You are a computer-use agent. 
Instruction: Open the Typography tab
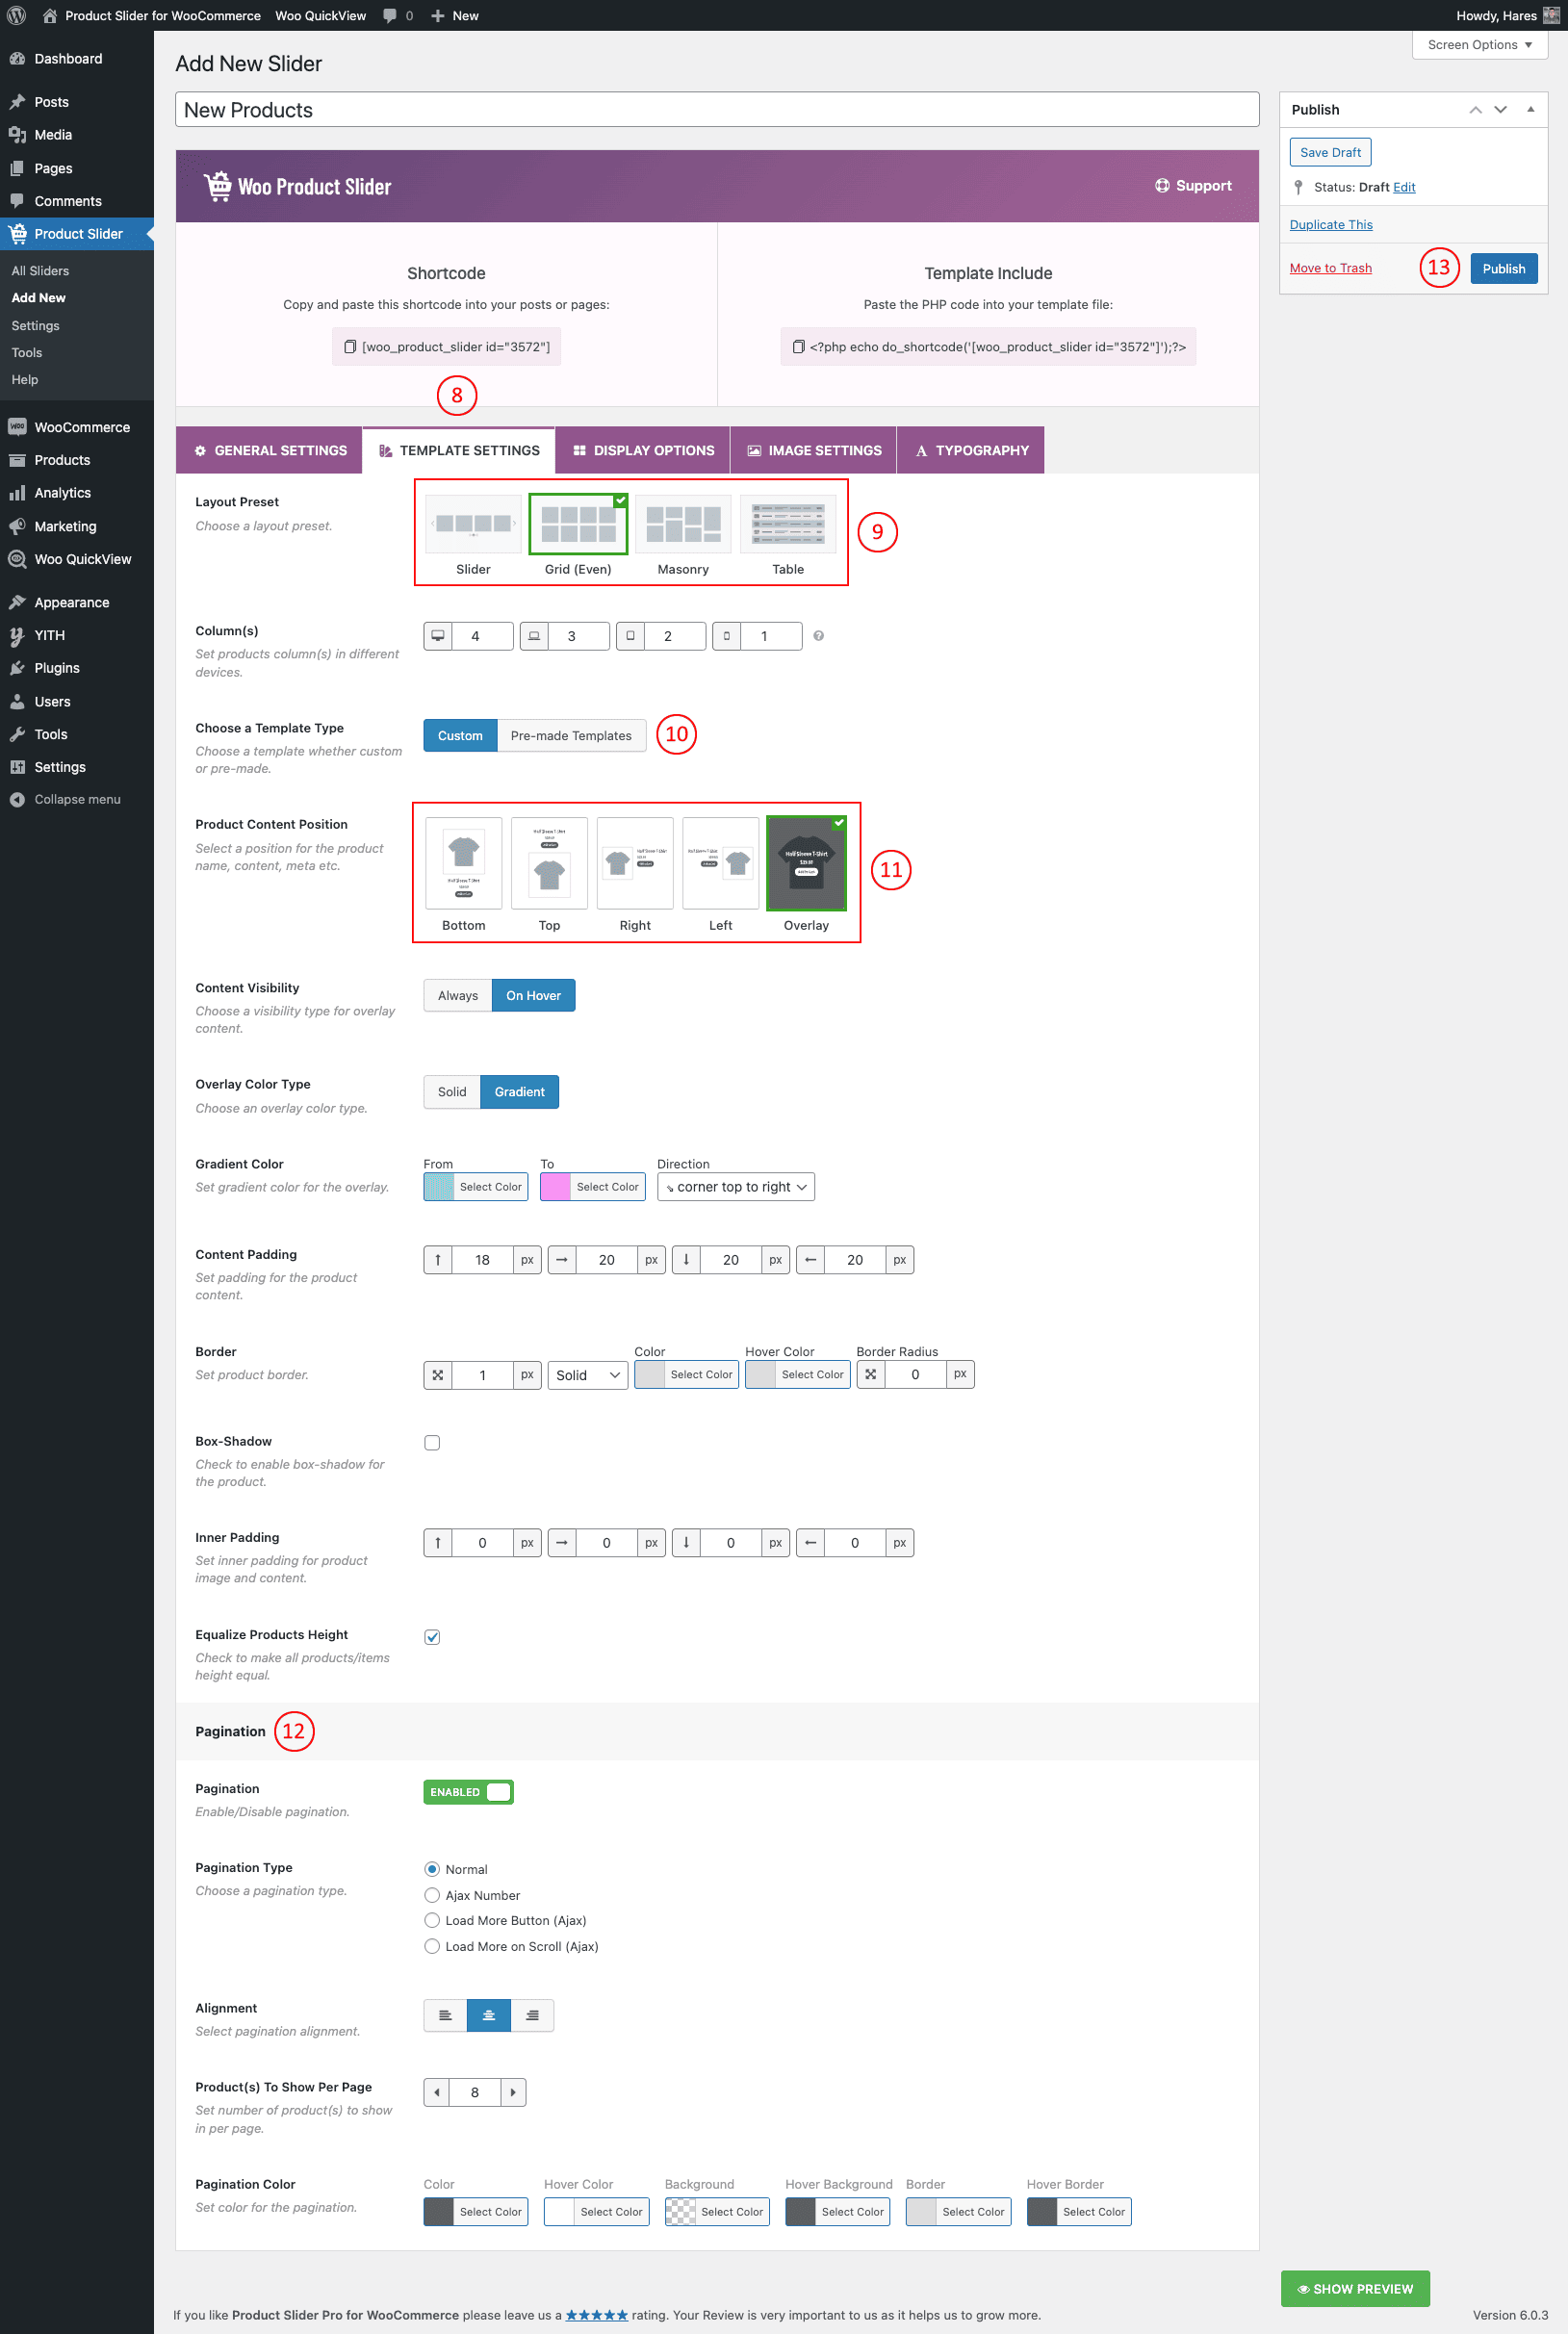point(970,450)
